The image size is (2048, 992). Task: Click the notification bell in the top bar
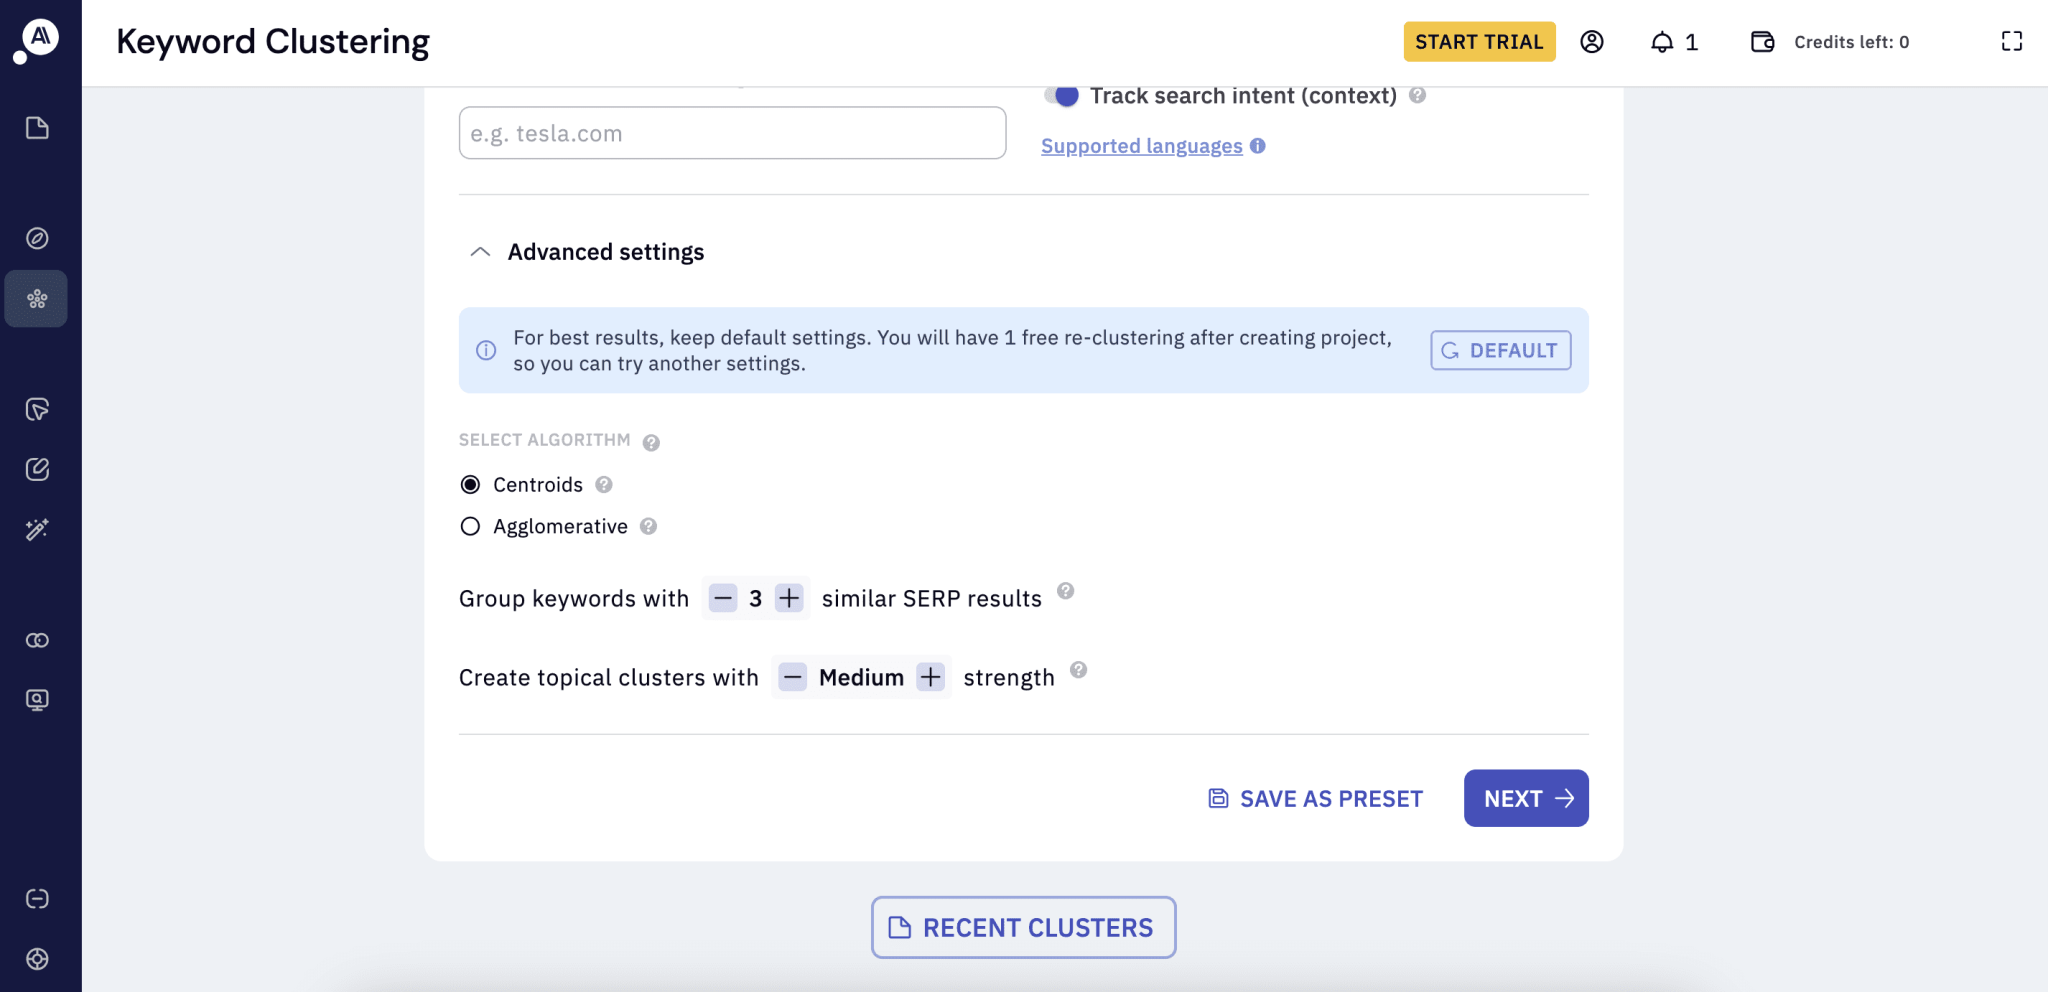[1663, 42]
